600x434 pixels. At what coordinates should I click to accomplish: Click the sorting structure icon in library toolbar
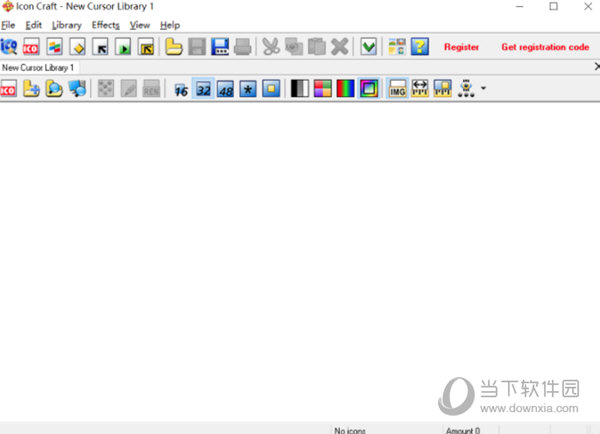click(466, 88)
